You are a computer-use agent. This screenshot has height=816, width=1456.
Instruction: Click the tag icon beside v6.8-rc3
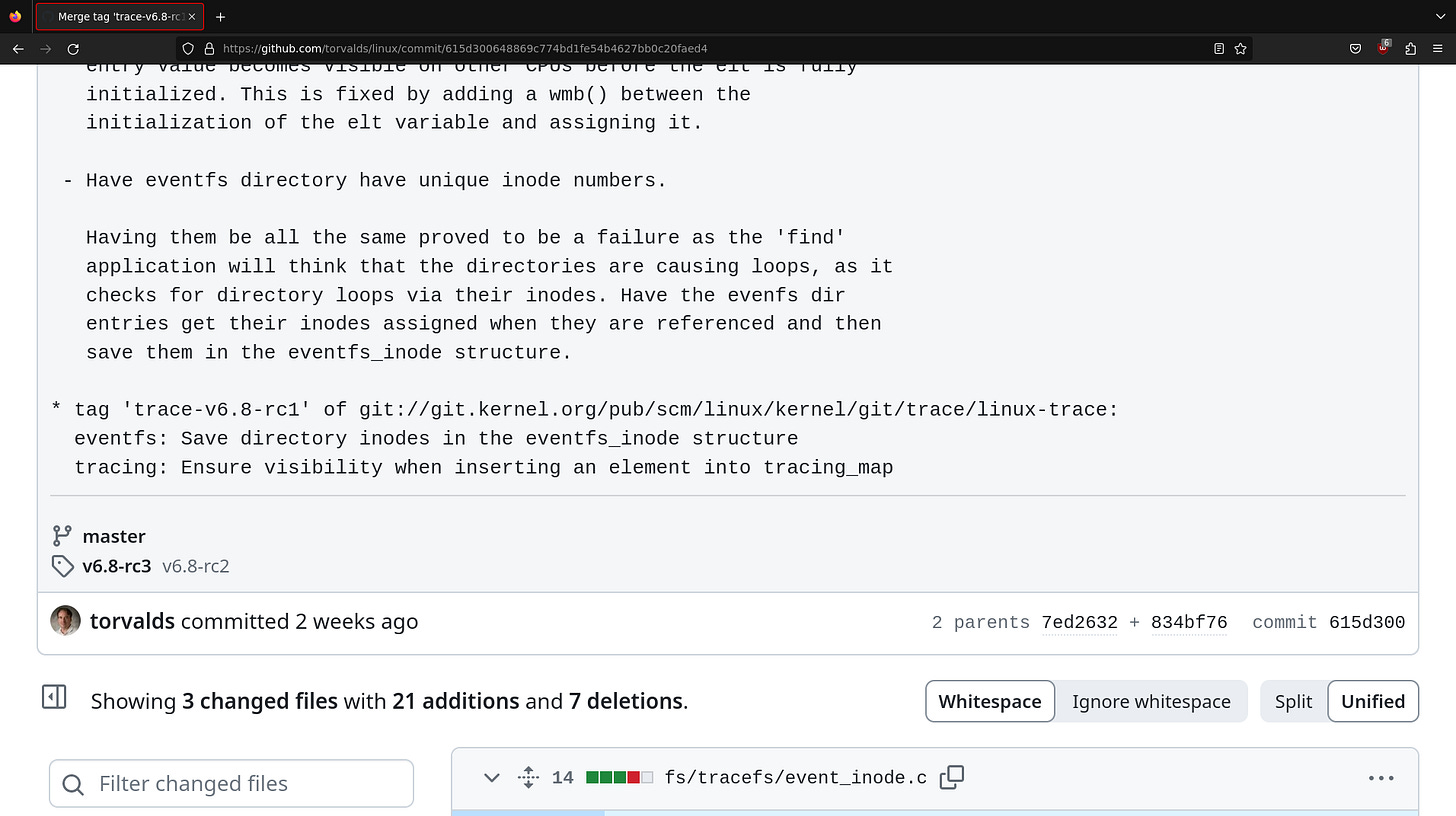coord(62,566)
